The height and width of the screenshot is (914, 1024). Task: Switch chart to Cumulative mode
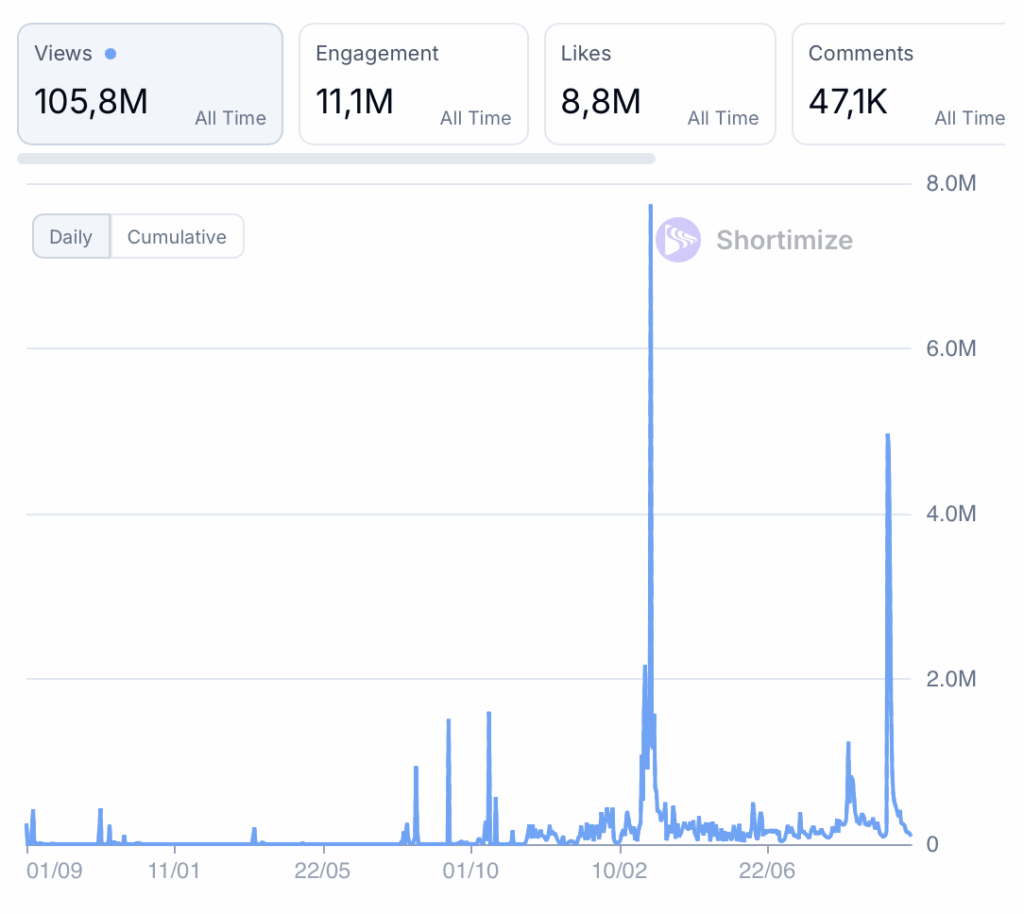tap(177, 237)
